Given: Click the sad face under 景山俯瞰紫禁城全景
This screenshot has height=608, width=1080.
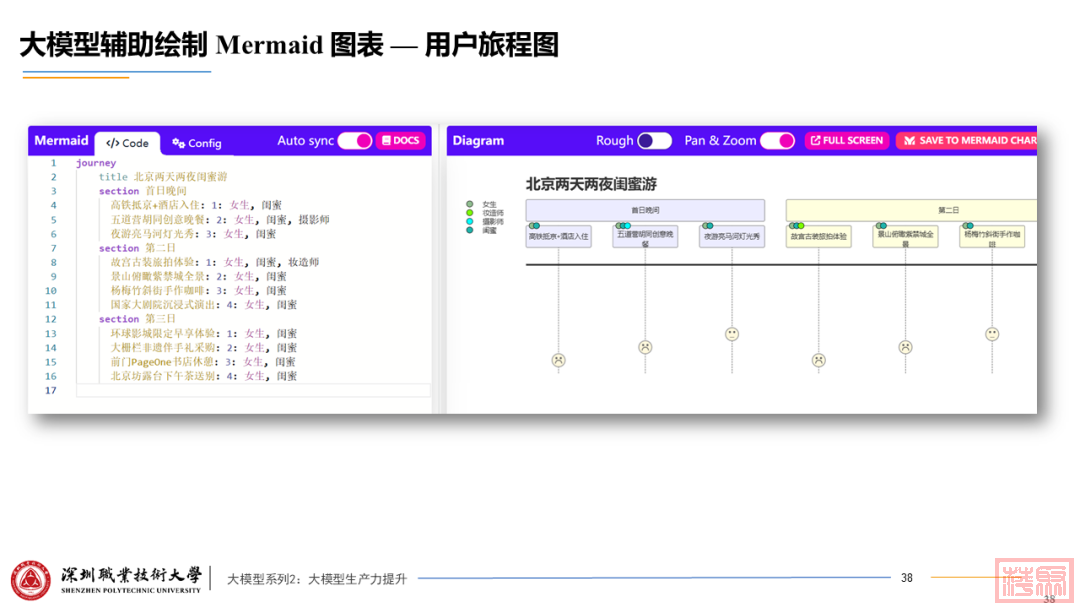Looking at the screenshot, I should pos(905,347).
